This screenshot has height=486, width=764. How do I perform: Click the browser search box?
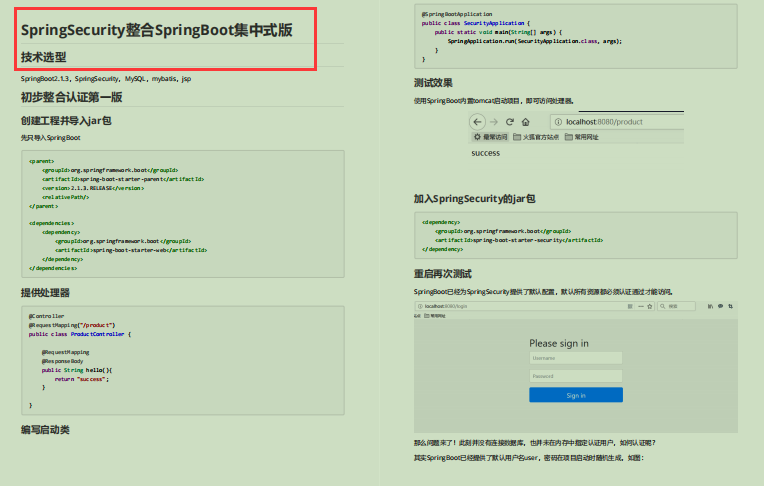coord(676,306)
